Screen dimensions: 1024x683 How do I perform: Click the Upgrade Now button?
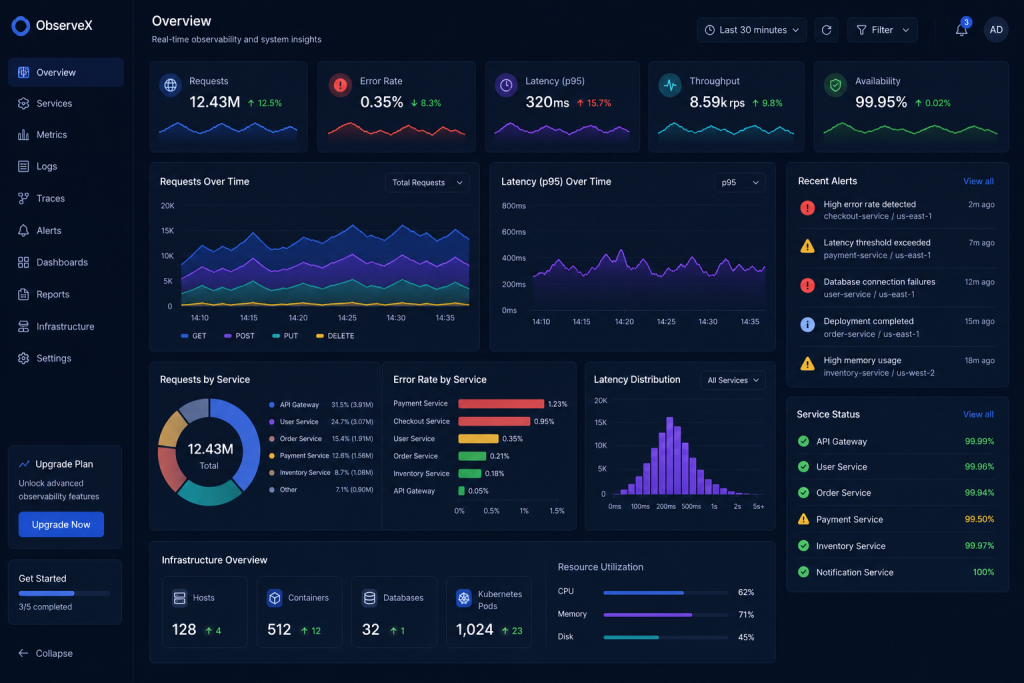61,524
